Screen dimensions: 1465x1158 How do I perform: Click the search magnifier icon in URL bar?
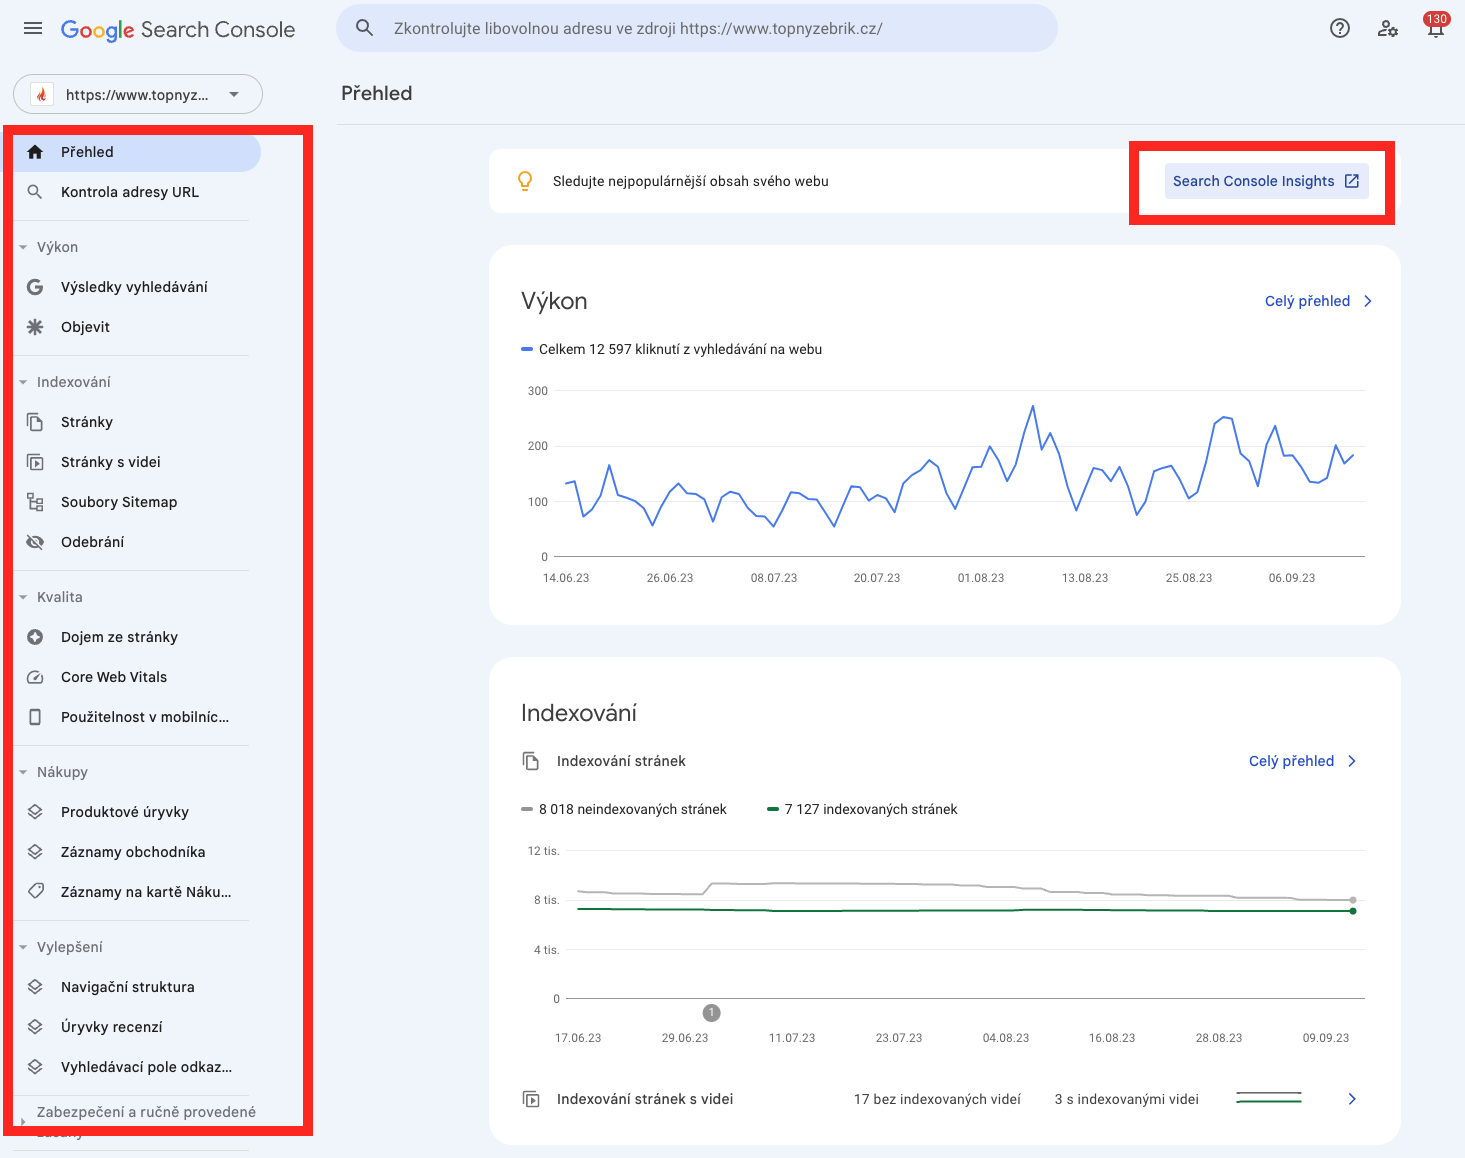(365, 28)
